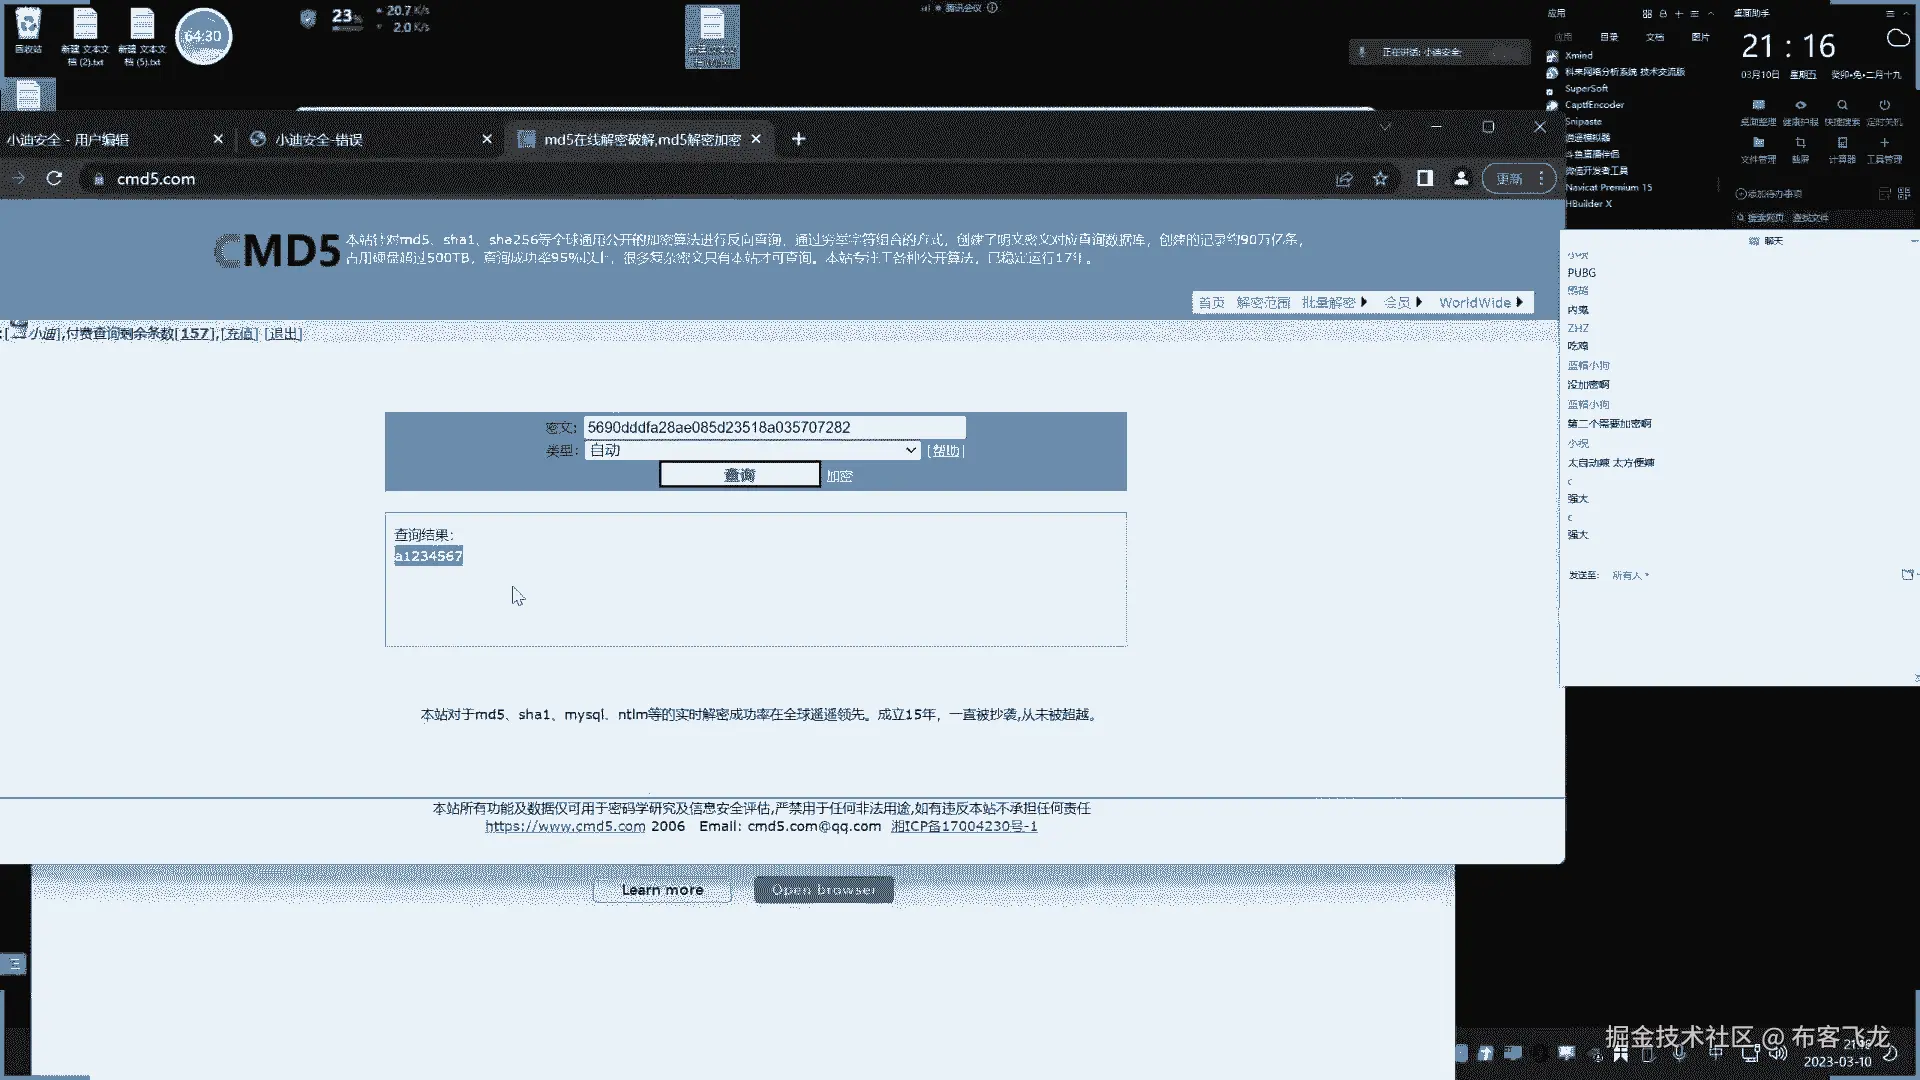Click the 定时关机 power icon

tap(1884, 105)
